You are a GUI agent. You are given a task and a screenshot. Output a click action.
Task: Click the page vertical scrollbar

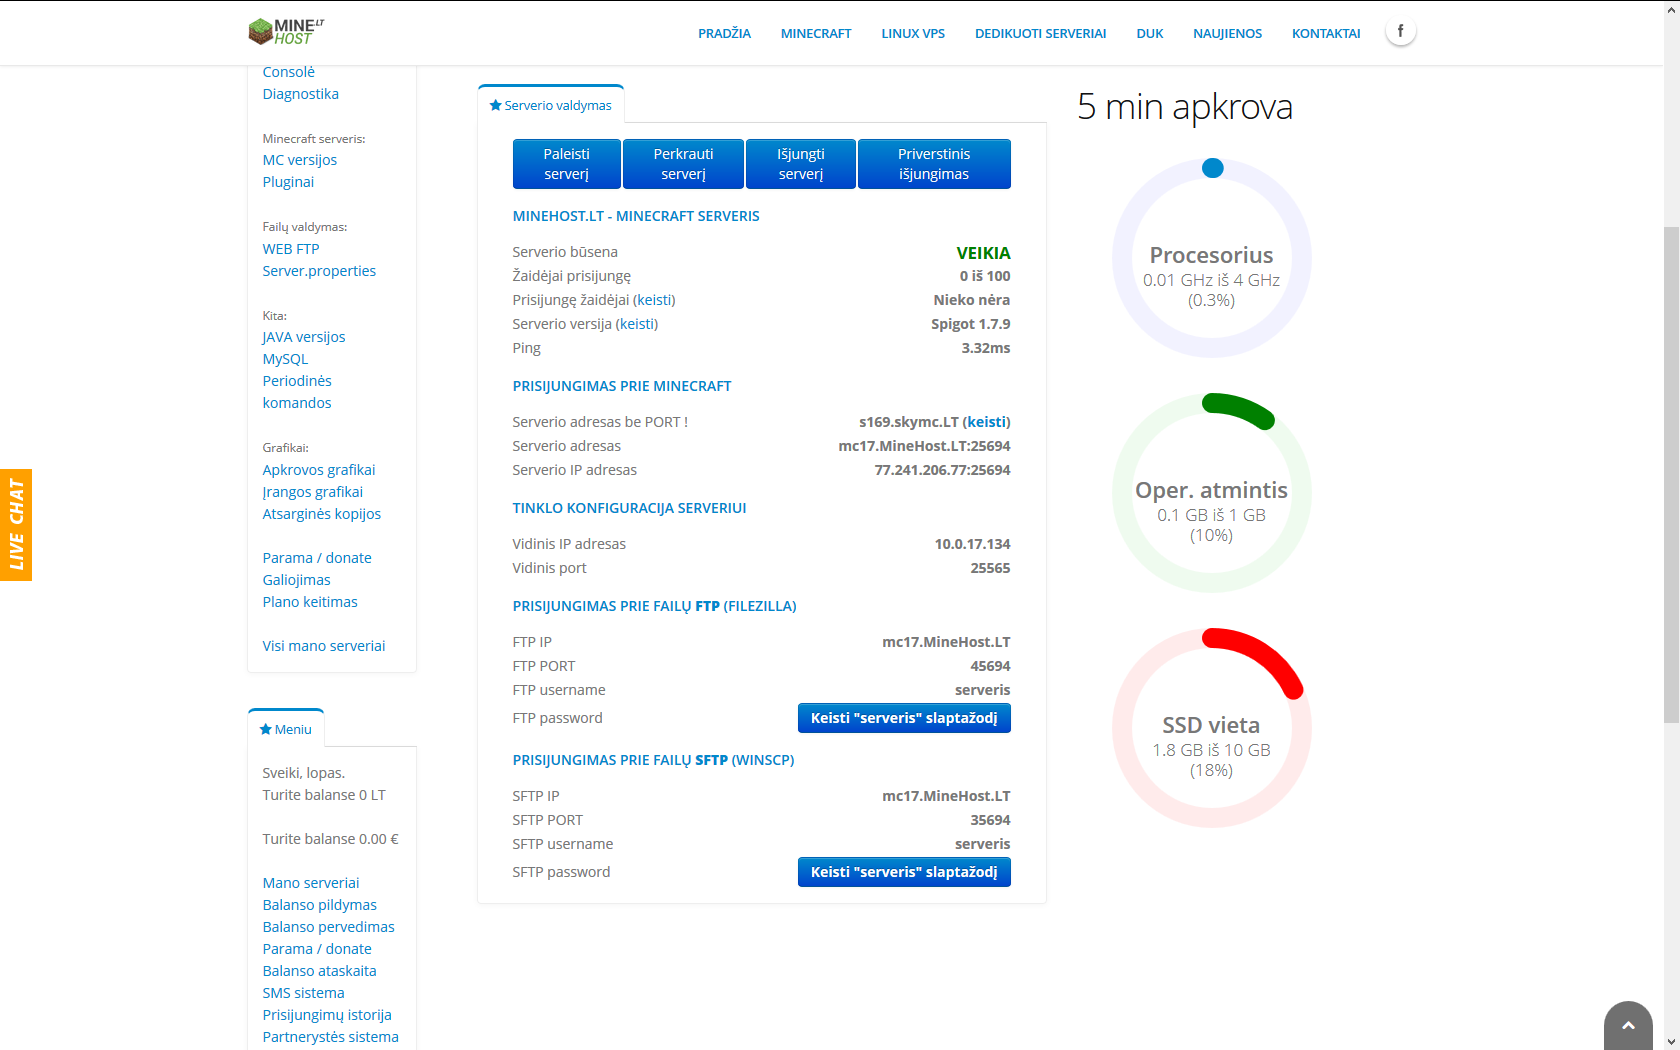[1671, 475]
